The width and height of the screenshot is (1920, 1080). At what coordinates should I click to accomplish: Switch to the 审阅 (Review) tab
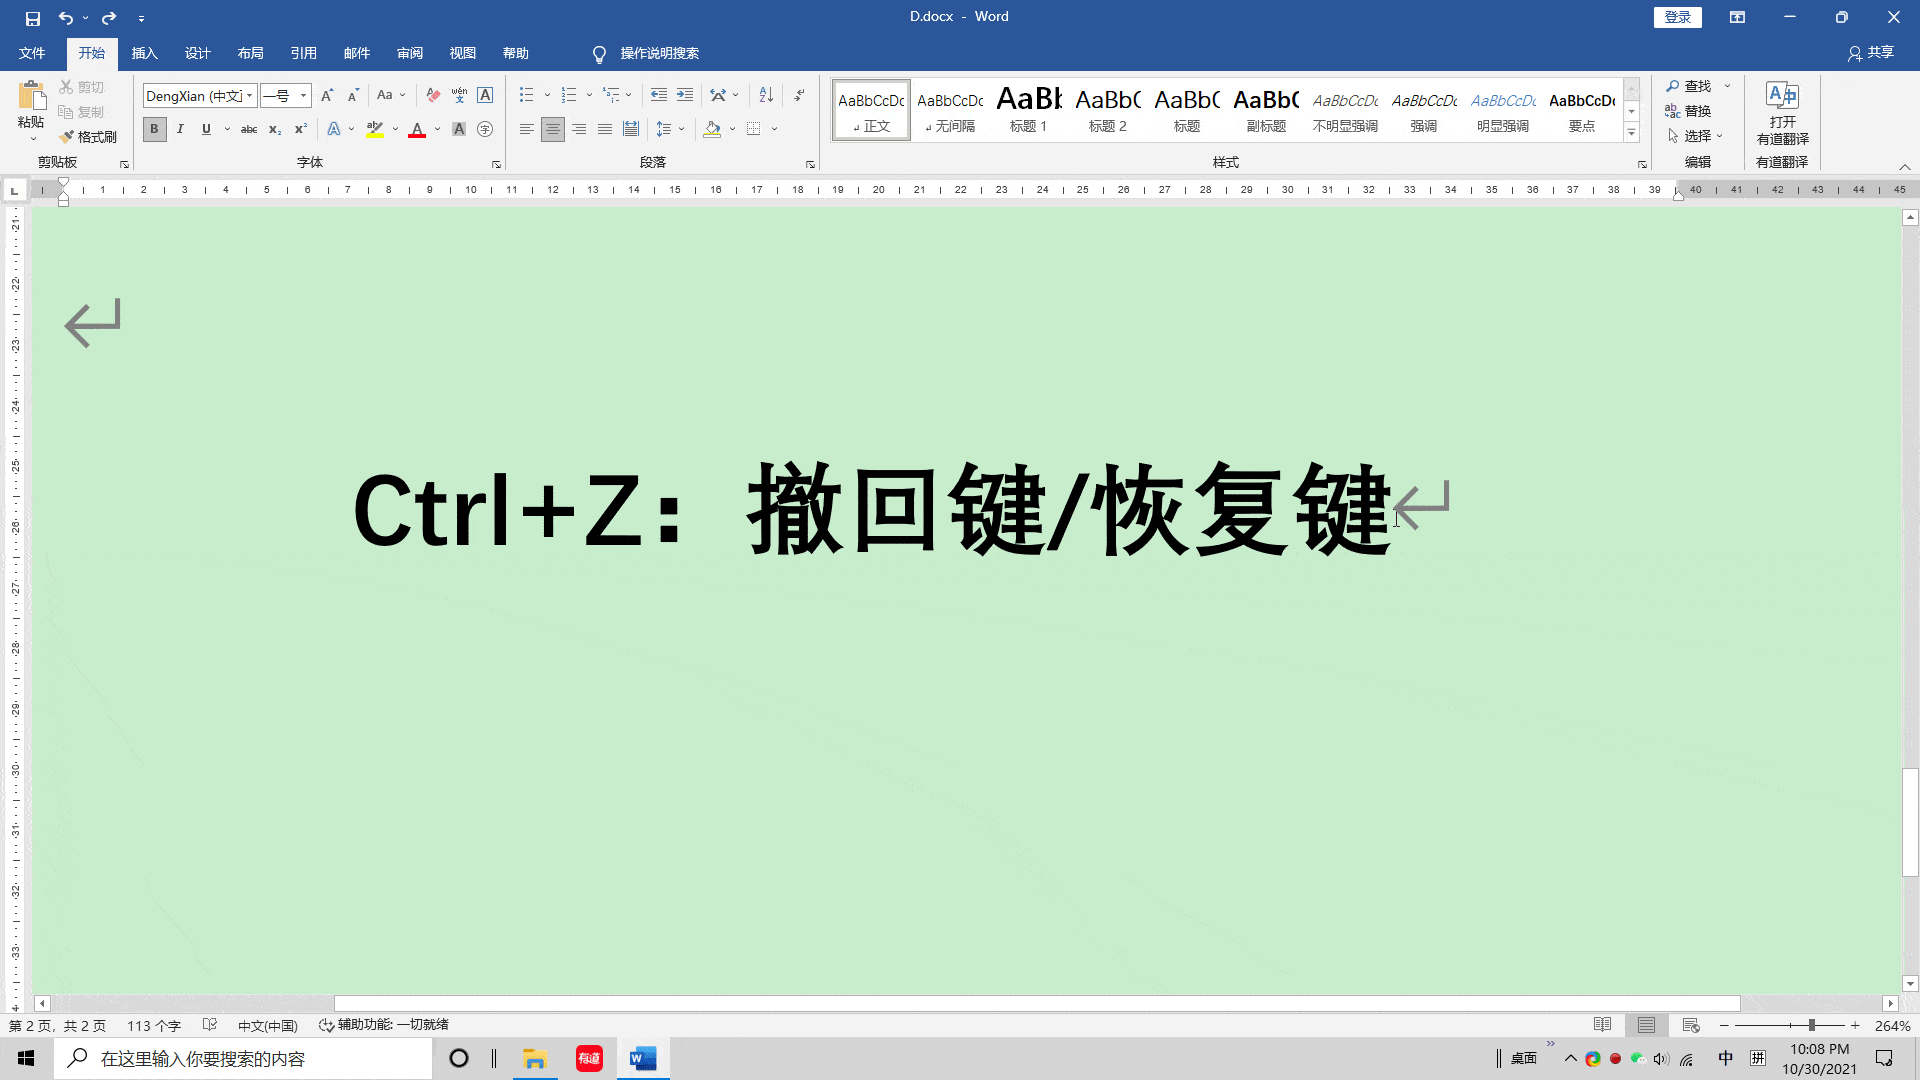[x=410, y=53]
